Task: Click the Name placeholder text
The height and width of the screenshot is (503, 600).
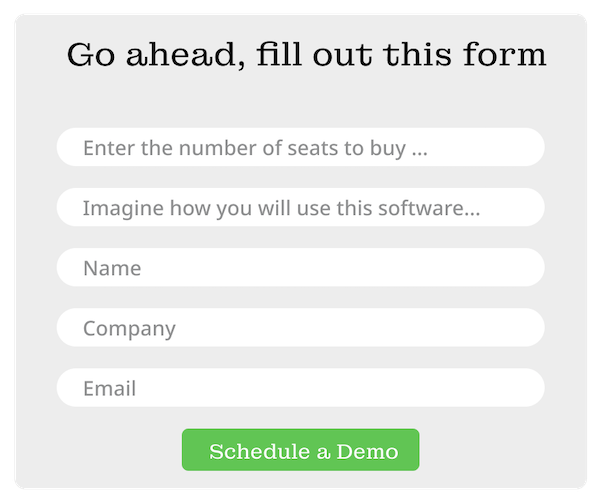Action: point(112,268)
